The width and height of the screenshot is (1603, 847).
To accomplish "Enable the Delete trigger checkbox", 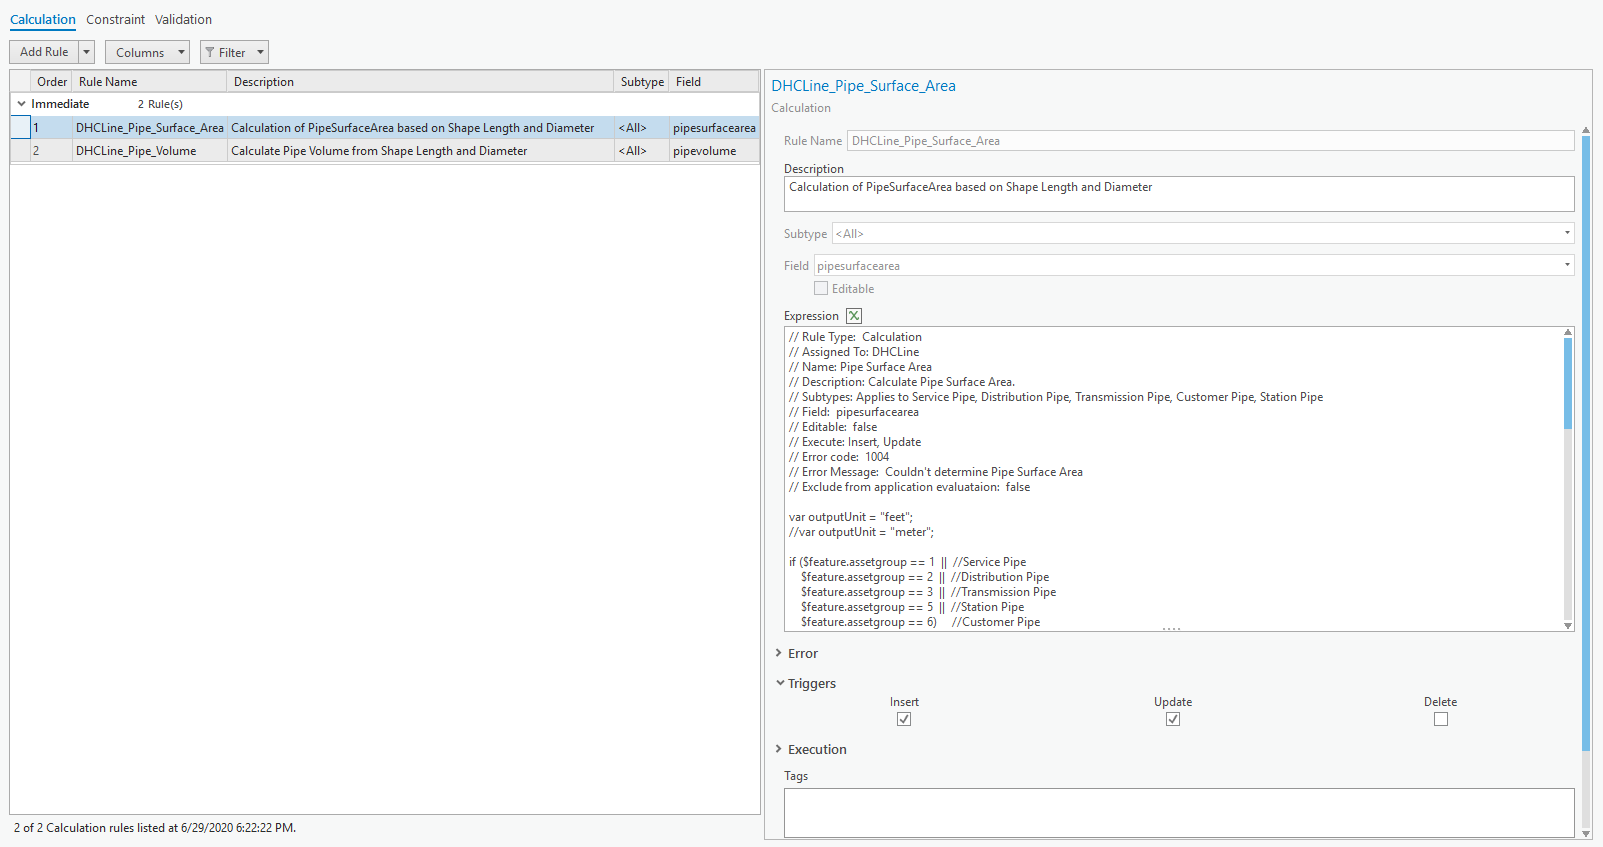I will pyautogui.click(x=1441, y=719).
